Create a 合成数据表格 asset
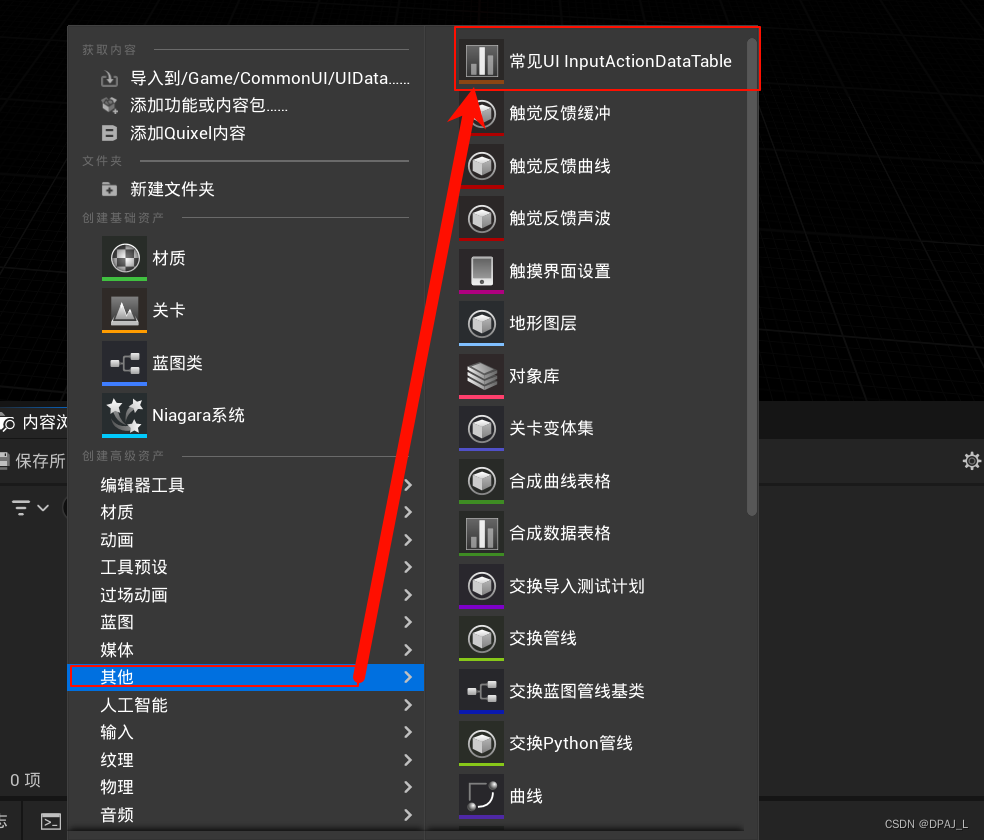The width and height of the screenshot is (984, 840). click(557, 533)
